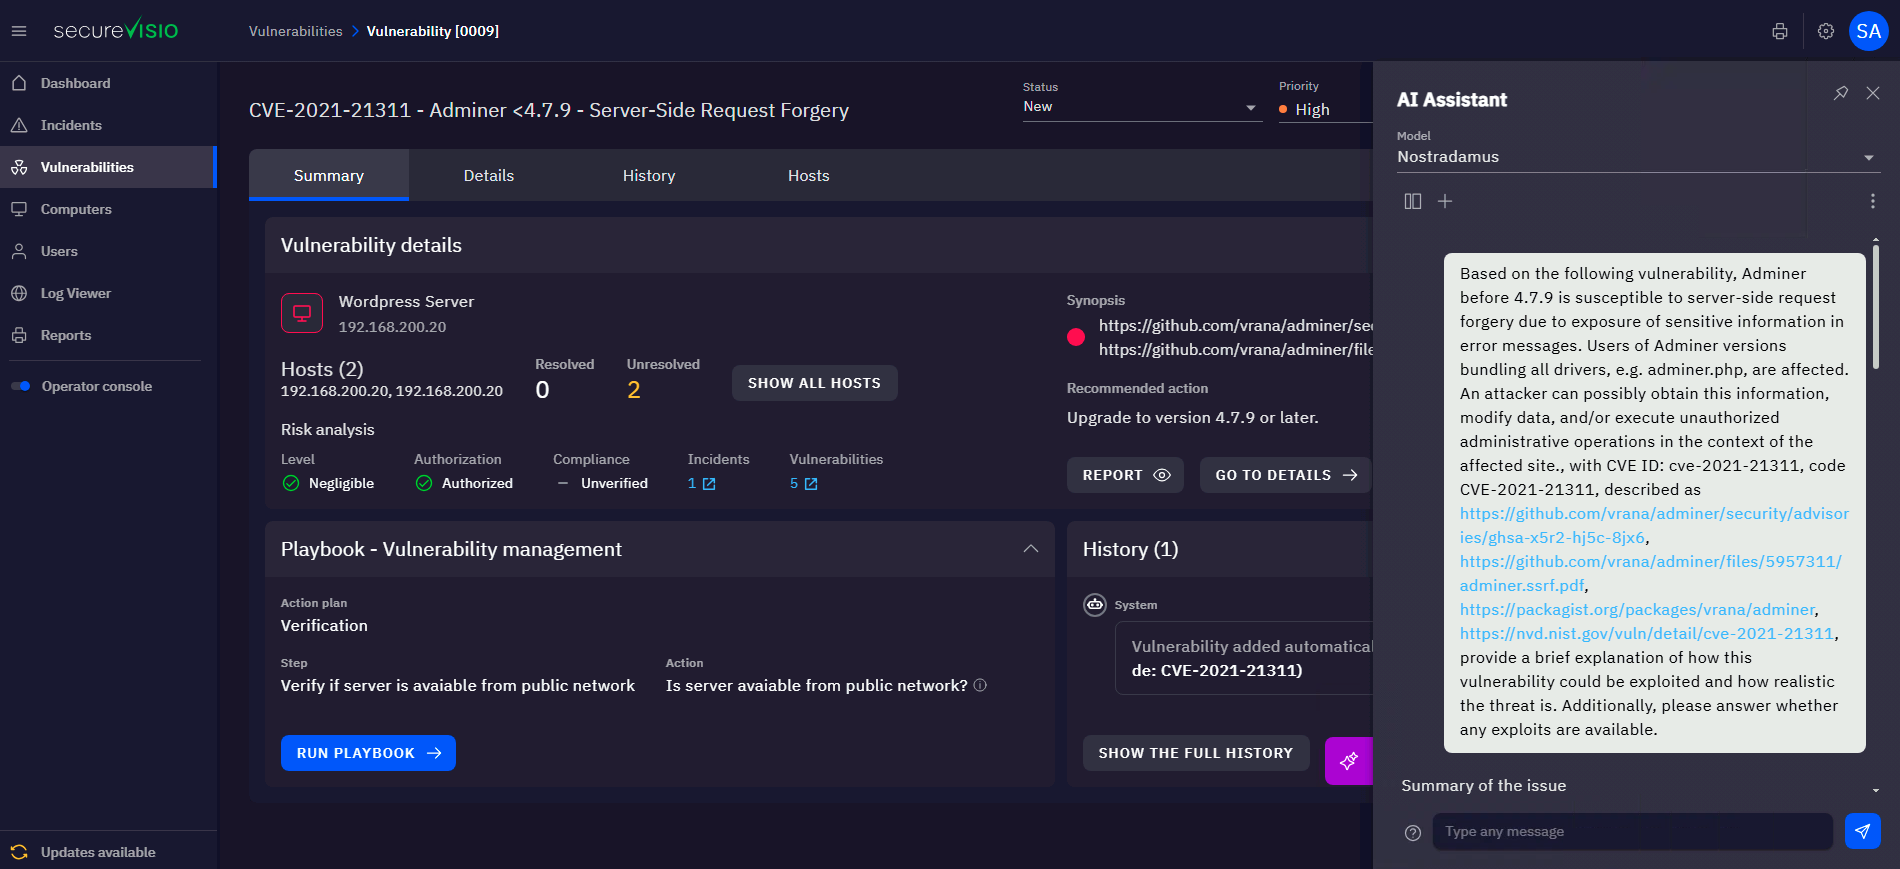Image resolution: width=1900 pixels, height=869 pixels.
Task: Toggle the conversation list panel icon
Action: point(1413,201)
